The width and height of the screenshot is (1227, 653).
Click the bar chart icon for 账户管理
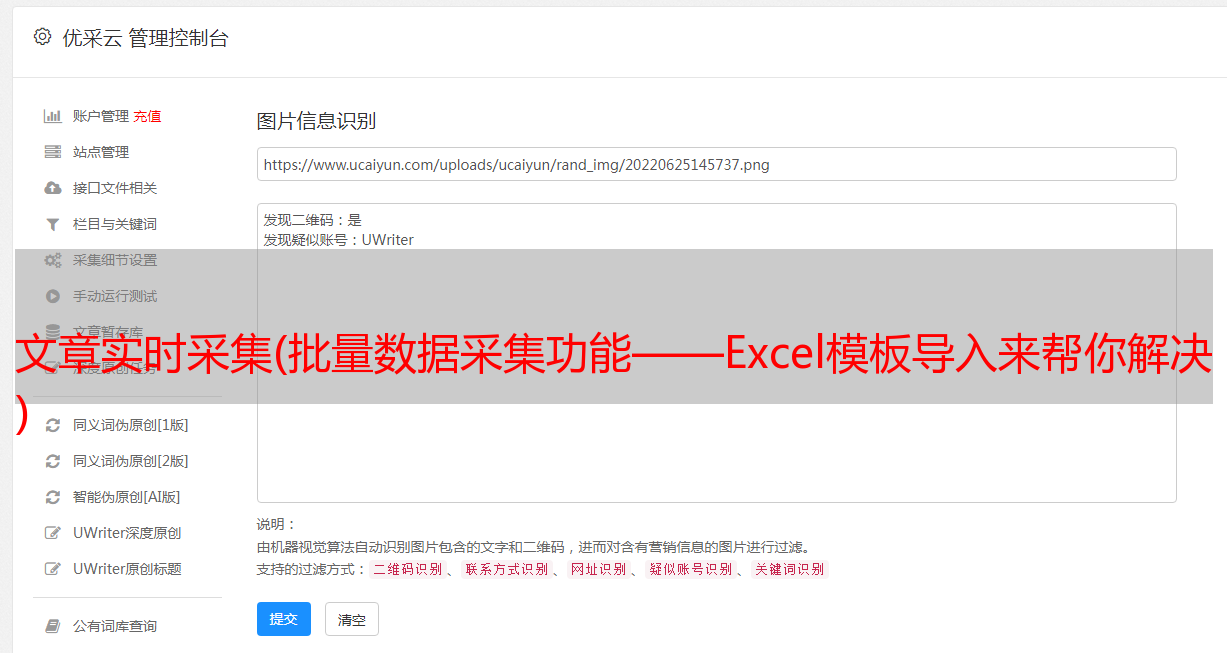53,116
